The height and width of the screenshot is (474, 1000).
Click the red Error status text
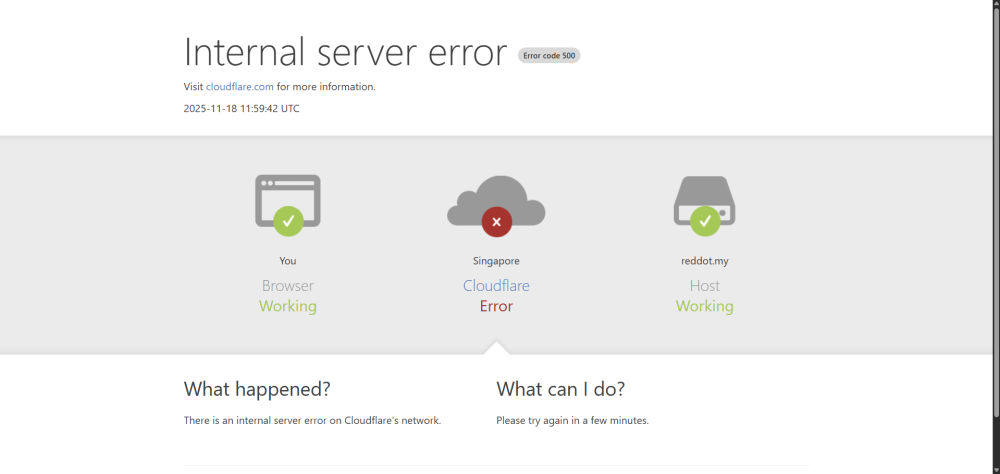496,306
